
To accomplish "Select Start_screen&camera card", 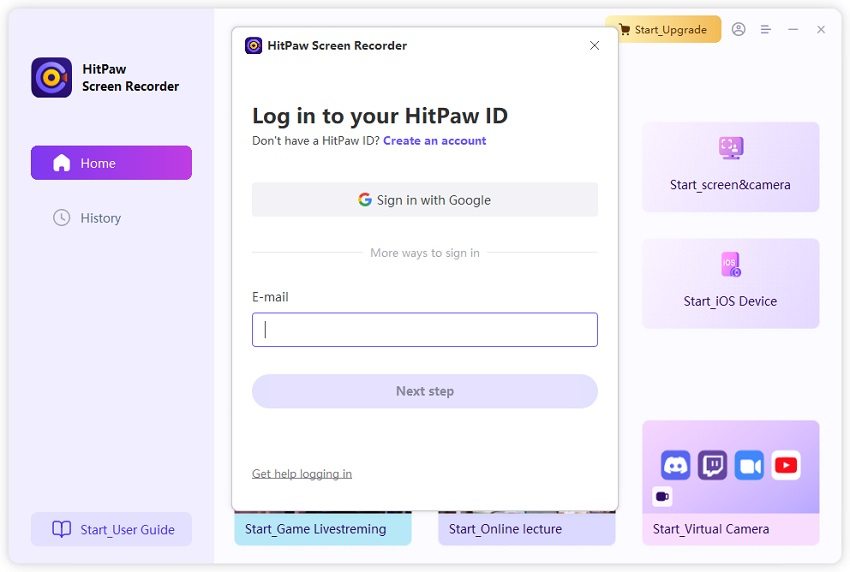I will (x=731, y=167).
